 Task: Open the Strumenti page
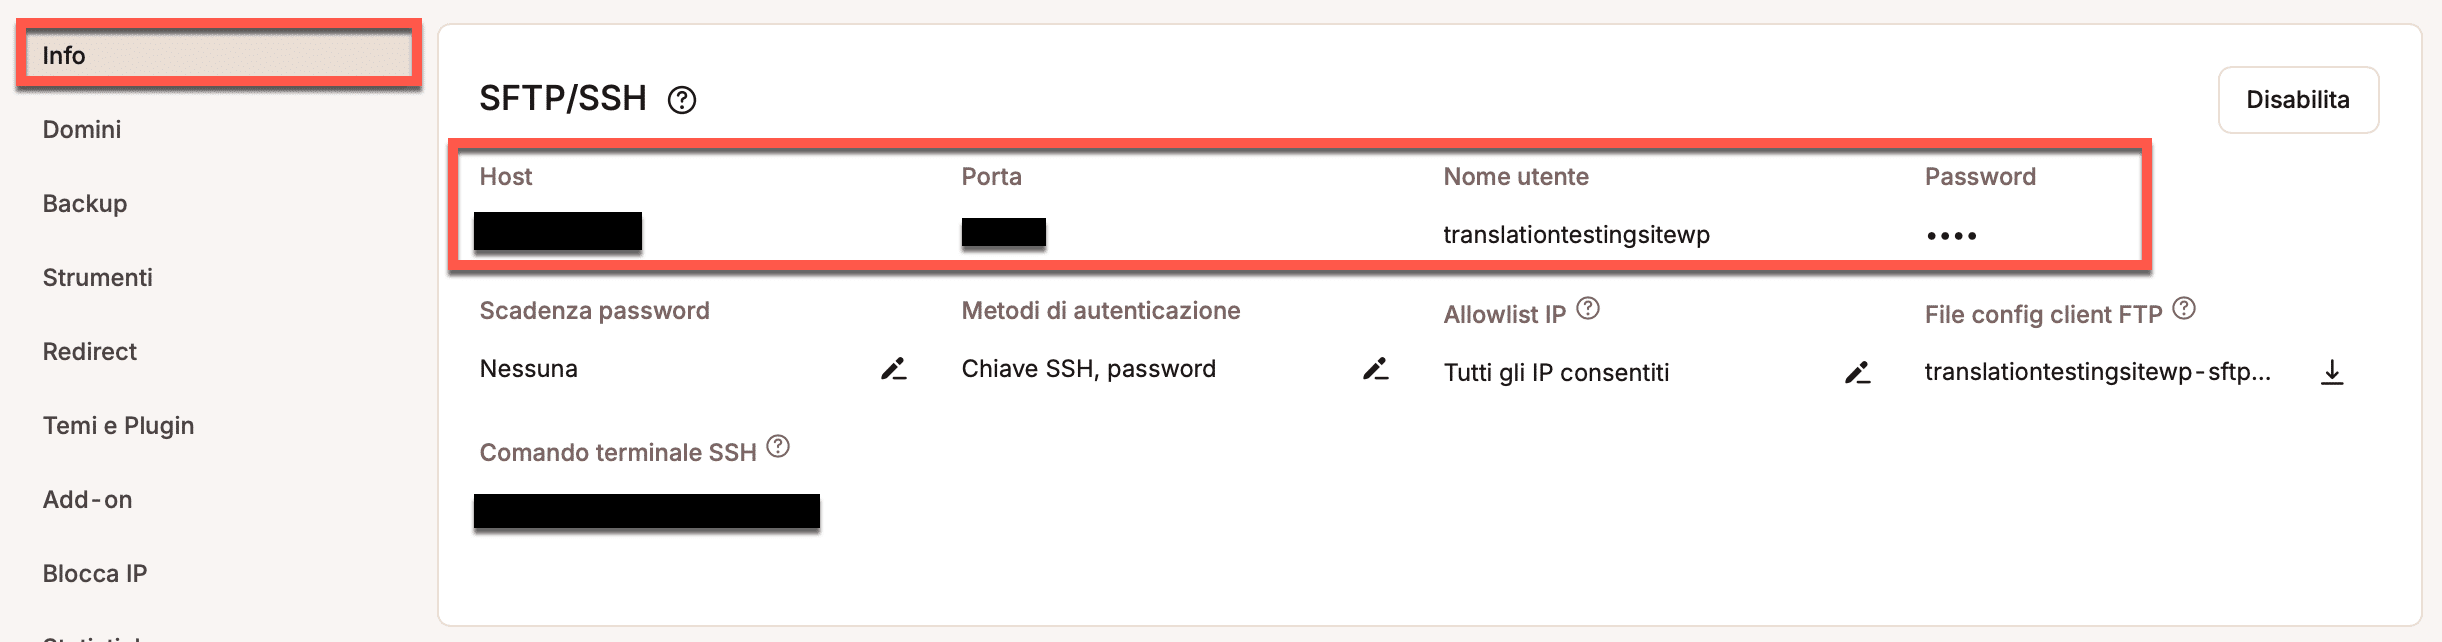[x=99, y=278]
